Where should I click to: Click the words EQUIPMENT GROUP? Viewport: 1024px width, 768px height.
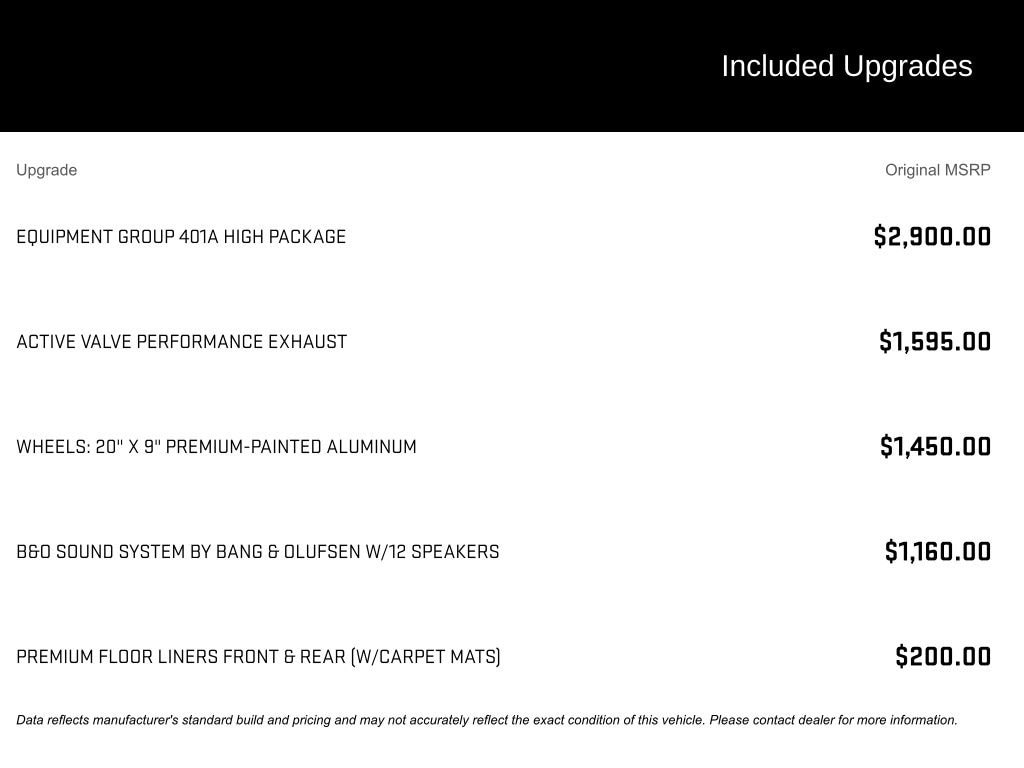(x=95, y=237)
